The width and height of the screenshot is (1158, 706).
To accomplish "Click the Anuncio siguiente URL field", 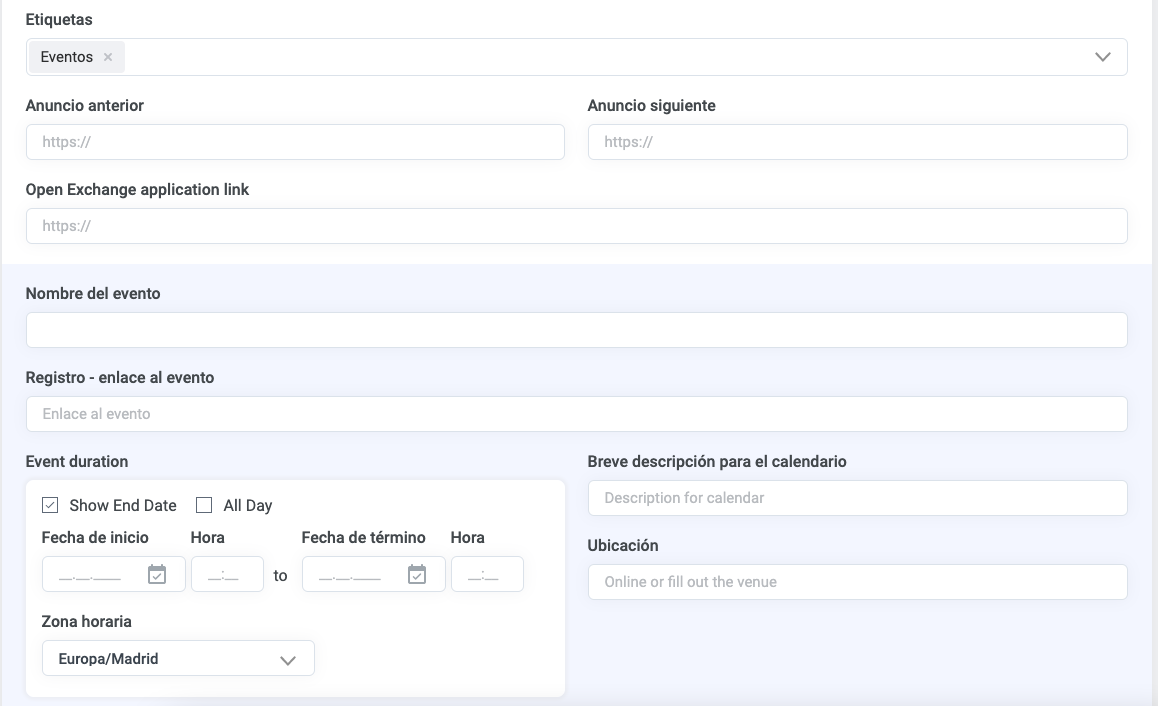I will (857, 142).
